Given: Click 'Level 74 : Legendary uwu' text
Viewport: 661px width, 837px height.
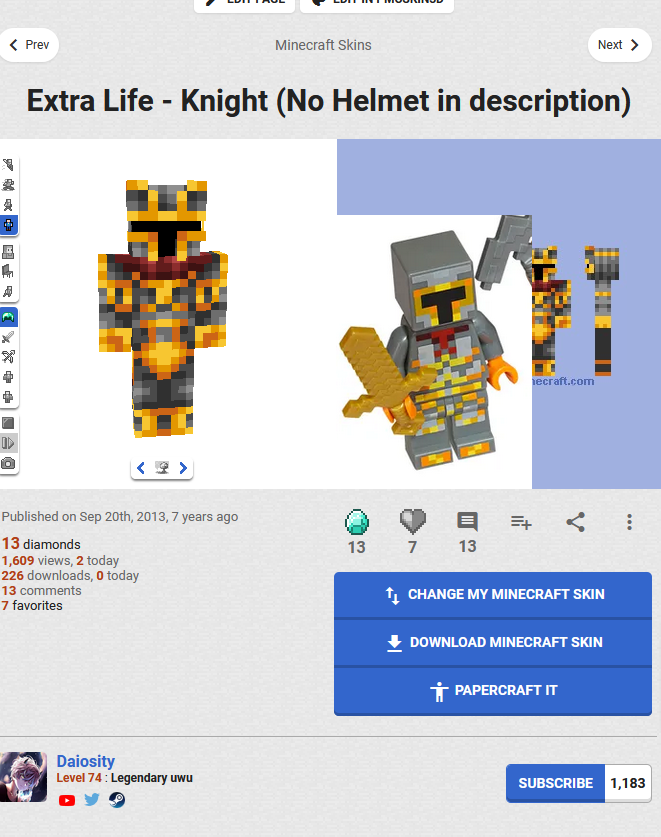Looking at the screenshot, I should coord(124,778).
